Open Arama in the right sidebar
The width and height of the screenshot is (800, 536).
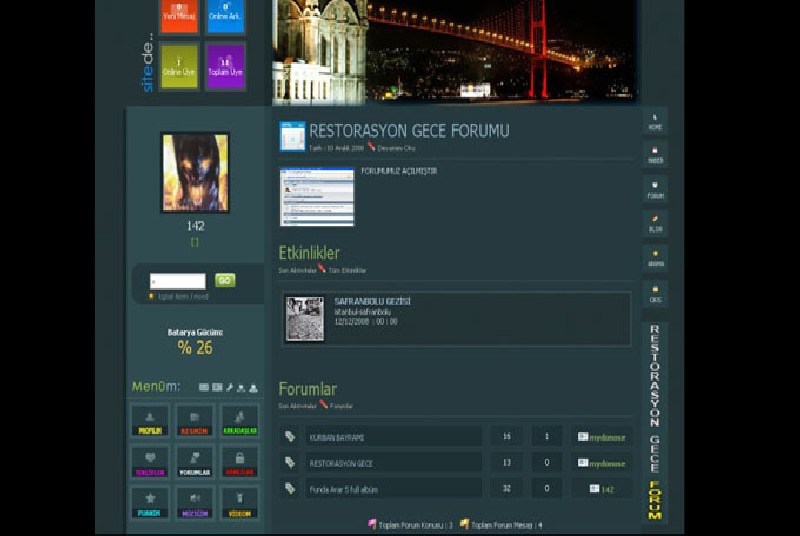(655, 259)
